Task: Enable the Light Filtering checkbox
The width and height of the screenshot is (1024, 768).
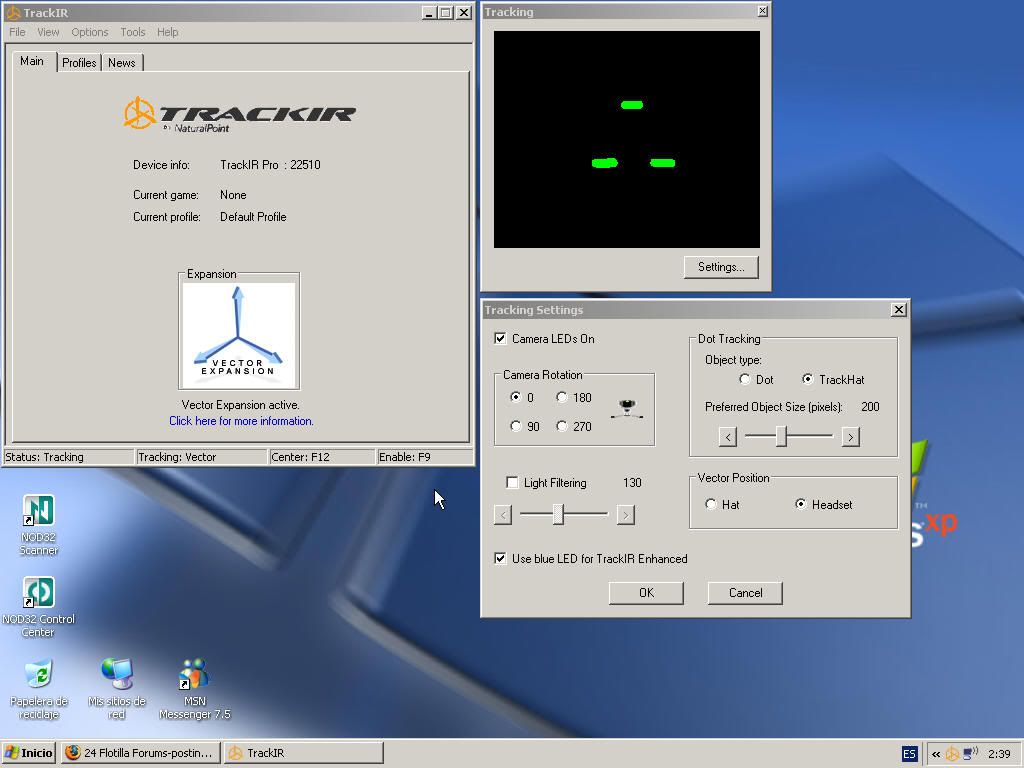Action: (x=513, y=483)
